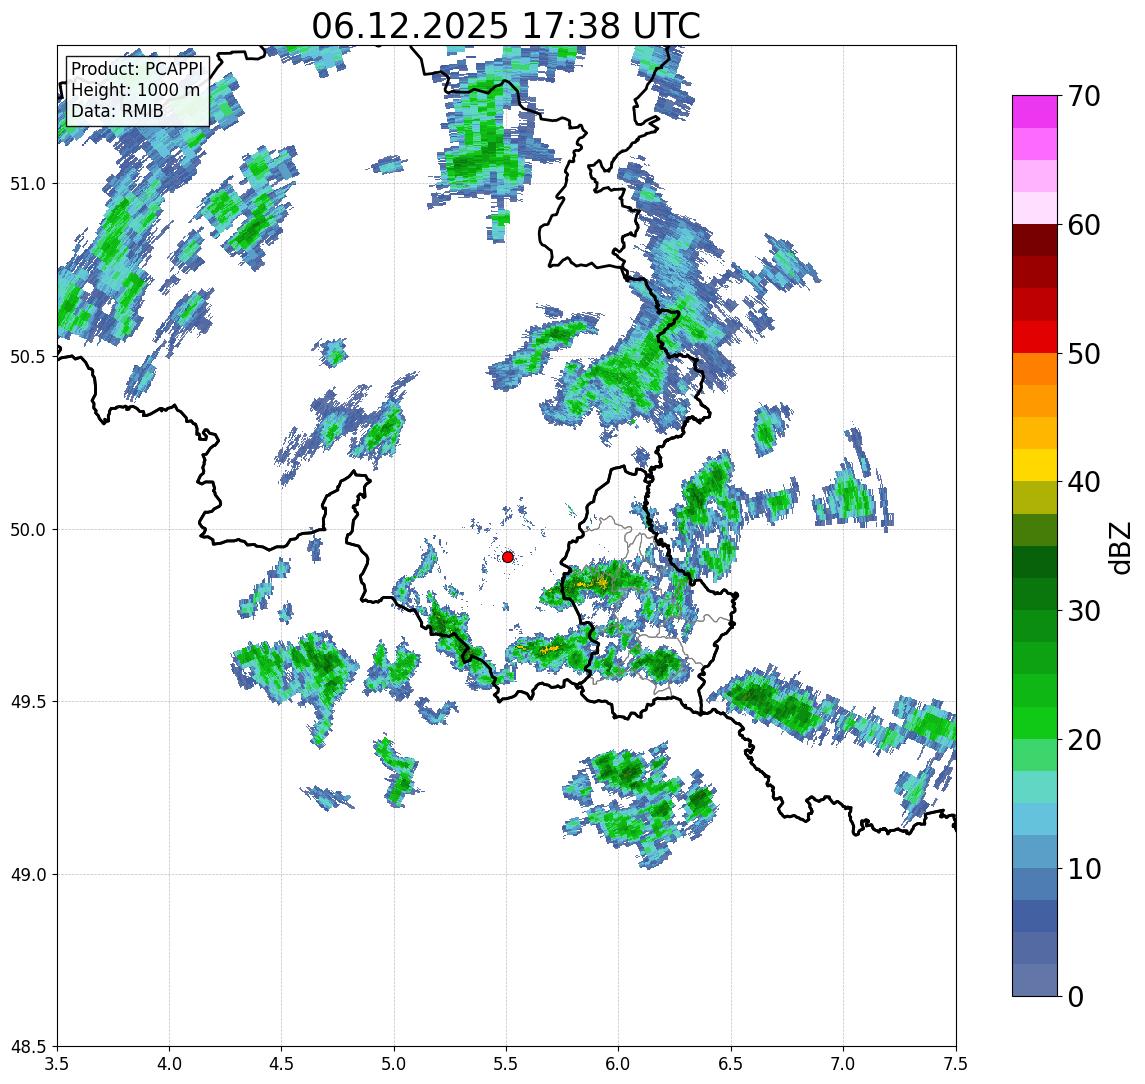The width and height of the screenshot is (1145, 1084).
Task: Click the longitude axis label 6.5
Action: 732,1064
